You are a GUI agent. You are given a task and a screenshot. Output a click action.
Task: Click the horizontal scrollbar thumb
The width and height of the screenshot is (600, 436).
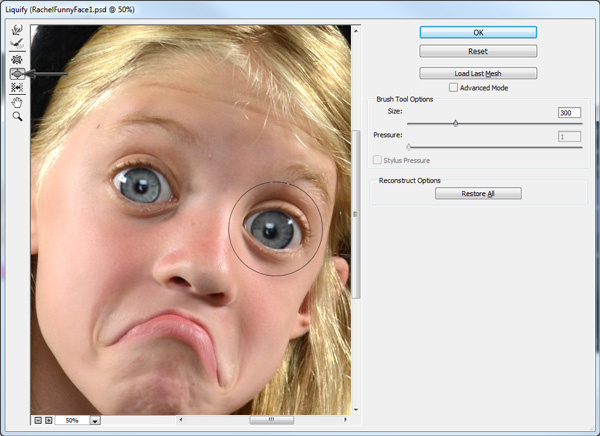[x=271, y=420]
